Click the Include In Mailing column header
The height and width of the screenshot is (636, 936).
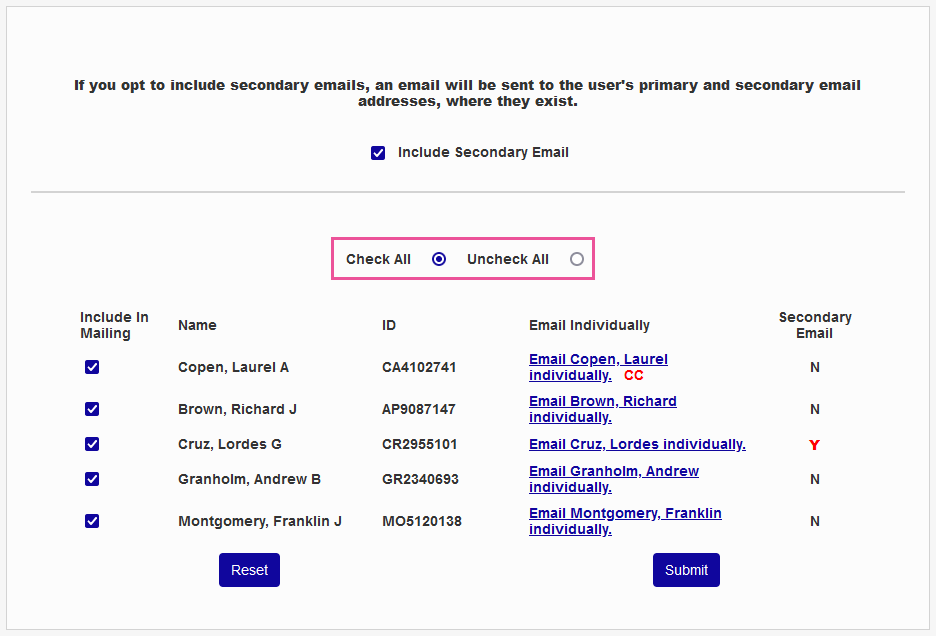pyautogui.click(x=114, y=325)
